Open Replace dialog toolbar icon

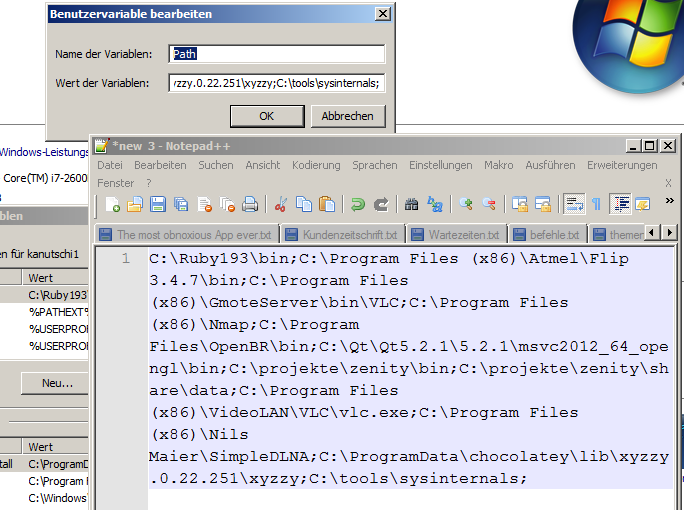(x=435, y=204)
